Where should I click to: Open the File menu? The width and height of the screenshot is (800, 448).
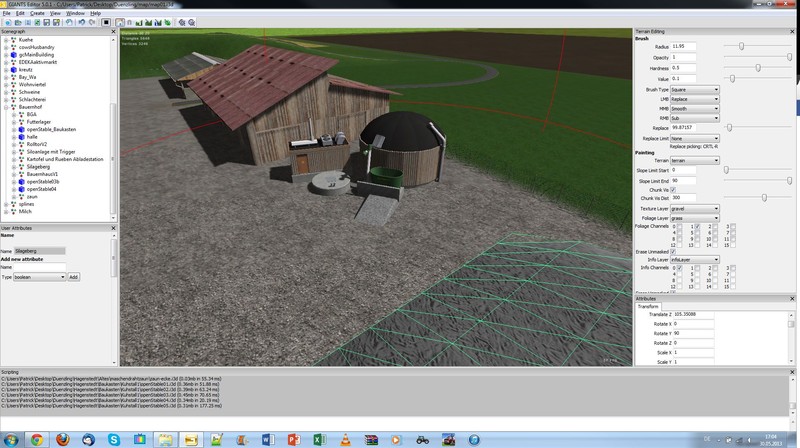pos(6,13)
